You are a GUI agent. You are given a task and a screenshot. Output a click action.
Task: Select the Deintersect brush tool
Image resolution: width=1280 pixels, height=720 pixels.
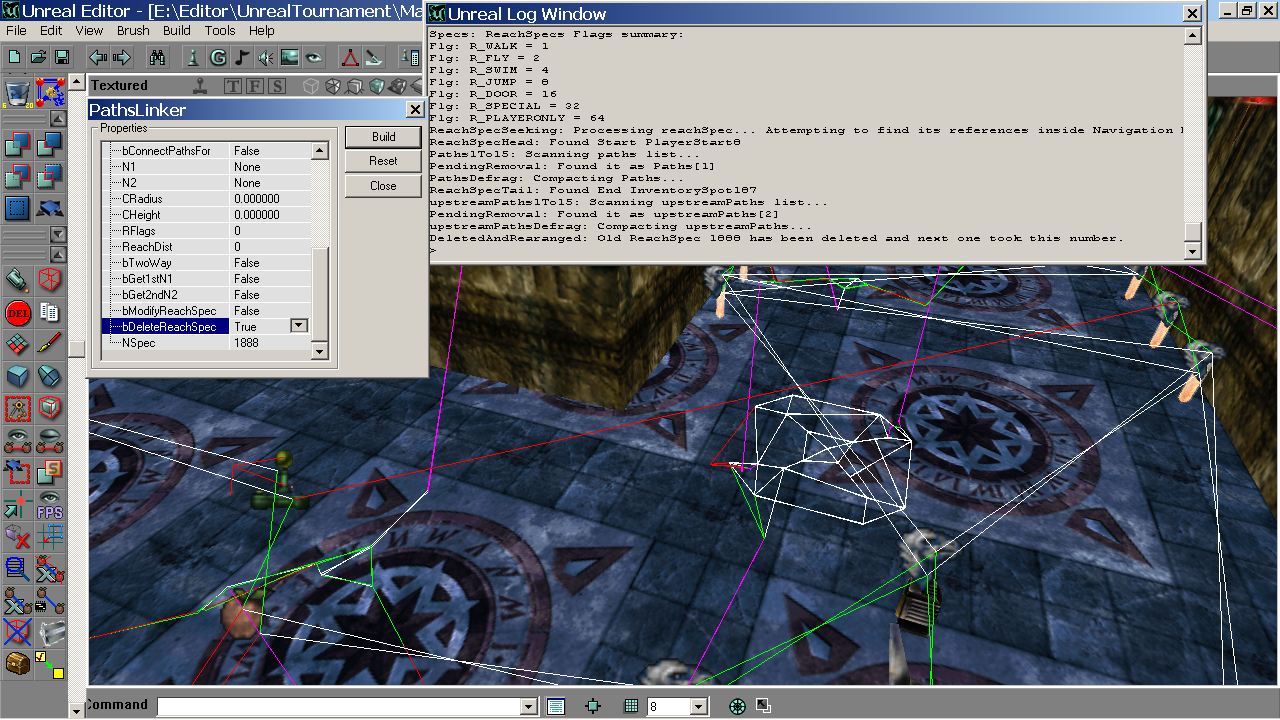[x=49, y=177]
